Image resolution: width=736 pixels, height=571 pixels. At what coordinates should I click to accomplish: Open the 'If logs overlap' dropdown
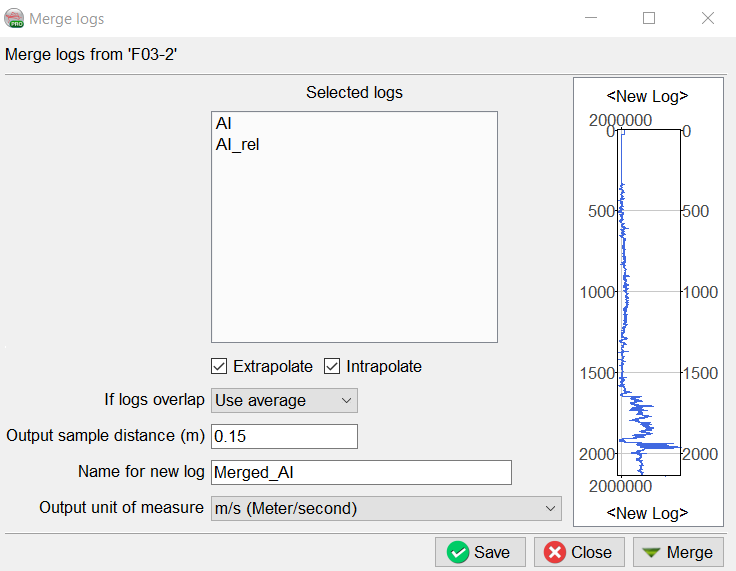pyautogui.click(x=284, y=400)
